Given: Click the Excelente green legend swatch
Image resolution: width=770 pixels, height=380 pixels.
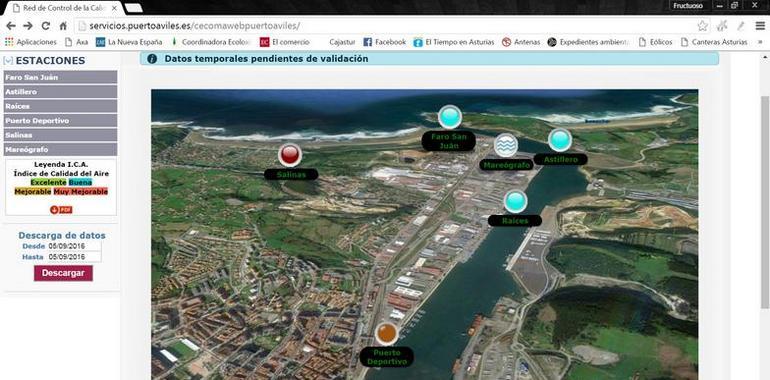Looking at the screenshot, I should [48, 182].
